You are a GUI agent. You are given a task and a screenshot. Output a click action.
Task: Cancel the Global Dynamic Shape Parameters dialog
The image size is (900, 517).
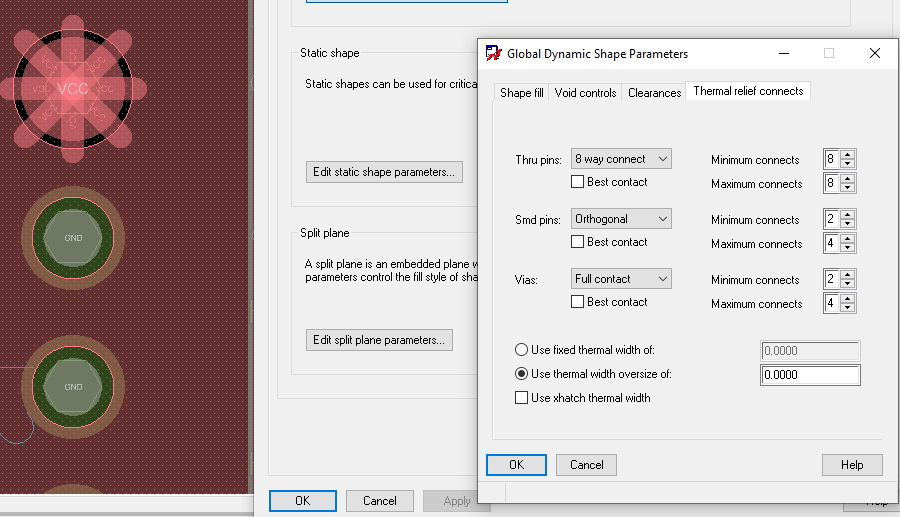coord(586,465)
